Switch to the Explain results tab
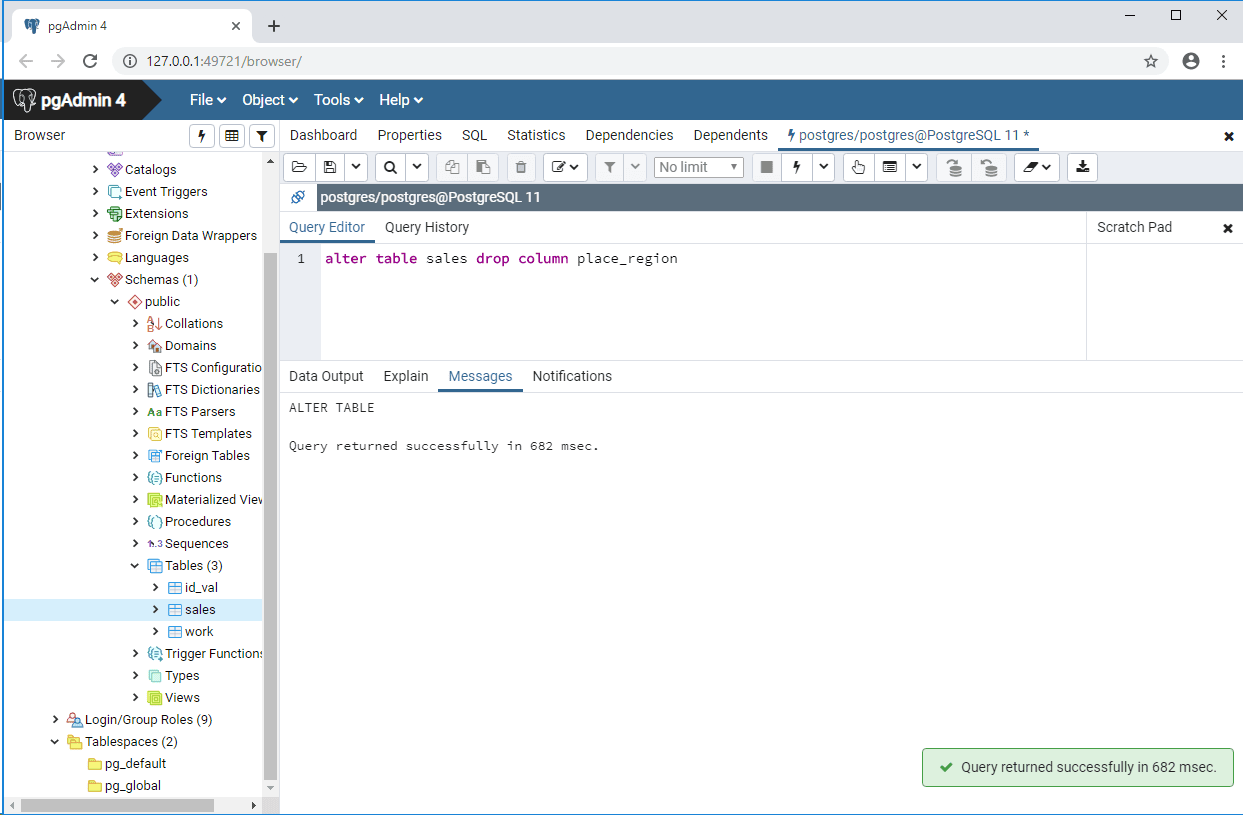This screenshot has width=1243, height=815. [x=406, y=376]
